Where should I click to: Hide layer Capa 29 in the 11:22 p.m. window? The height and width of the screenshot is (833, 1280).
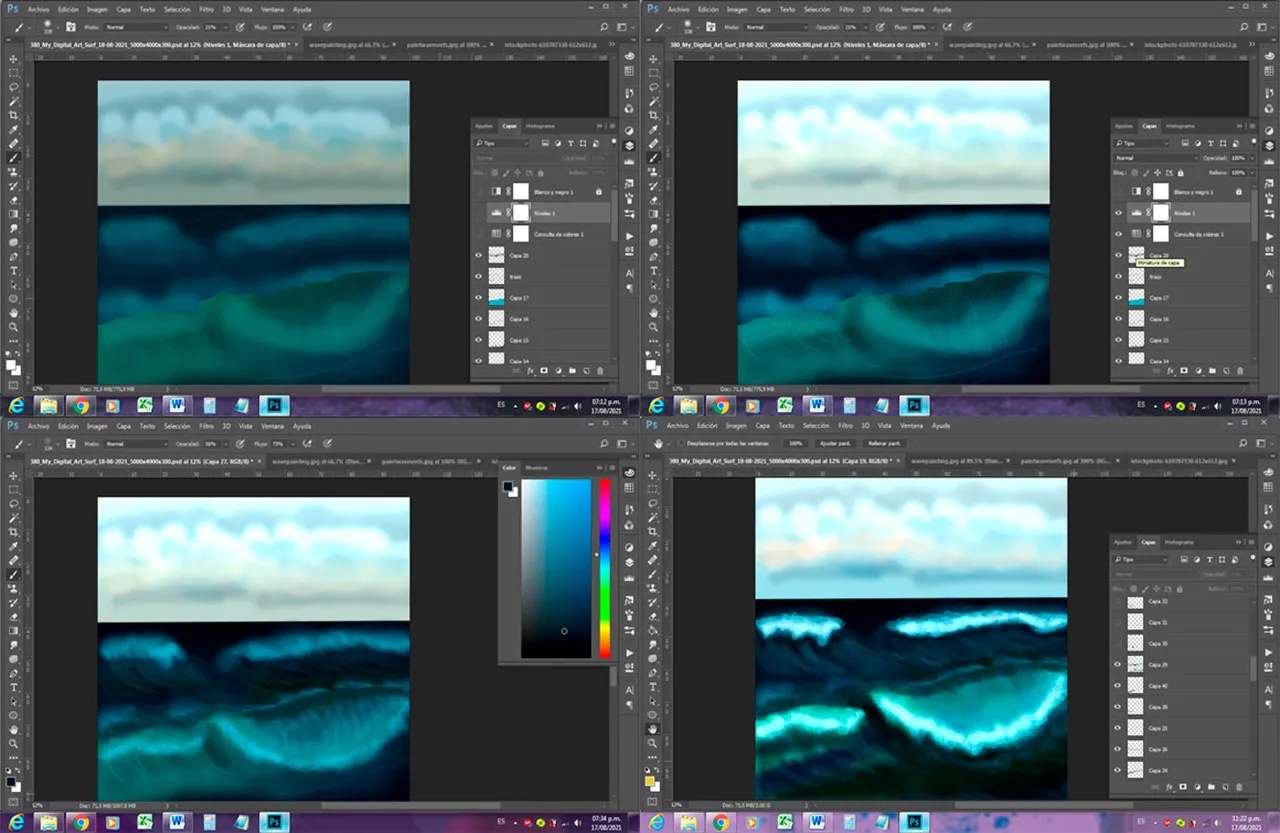(x=1118, y=664)
